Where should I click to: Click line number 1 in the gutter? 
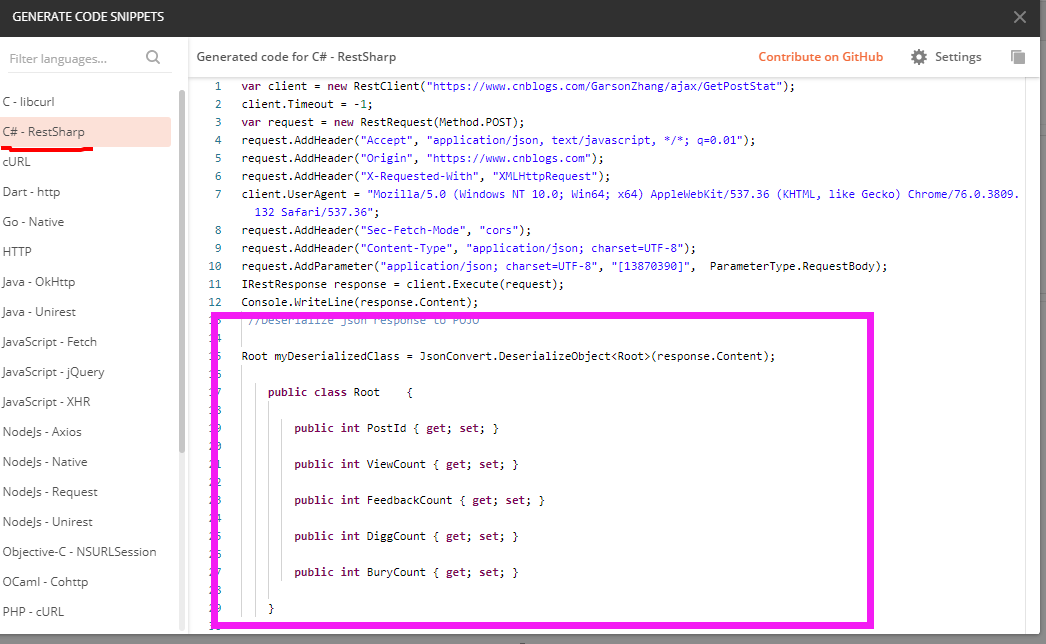point(217,86)
